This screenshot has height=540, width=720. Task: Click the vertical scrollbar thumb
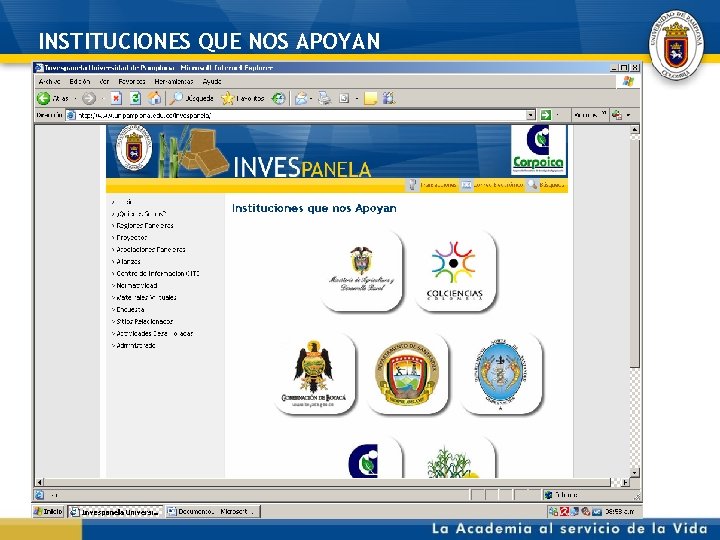[x=635, y=251]
